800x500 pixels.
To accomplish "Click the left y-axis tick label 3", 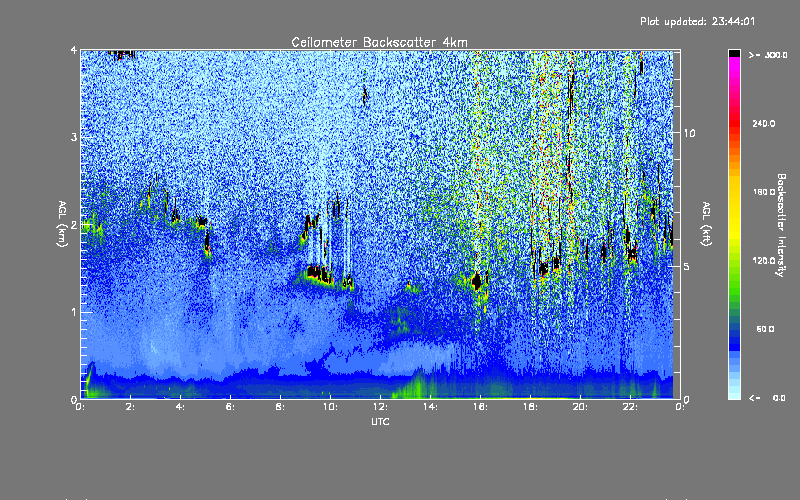I will (x=74, y=137).
